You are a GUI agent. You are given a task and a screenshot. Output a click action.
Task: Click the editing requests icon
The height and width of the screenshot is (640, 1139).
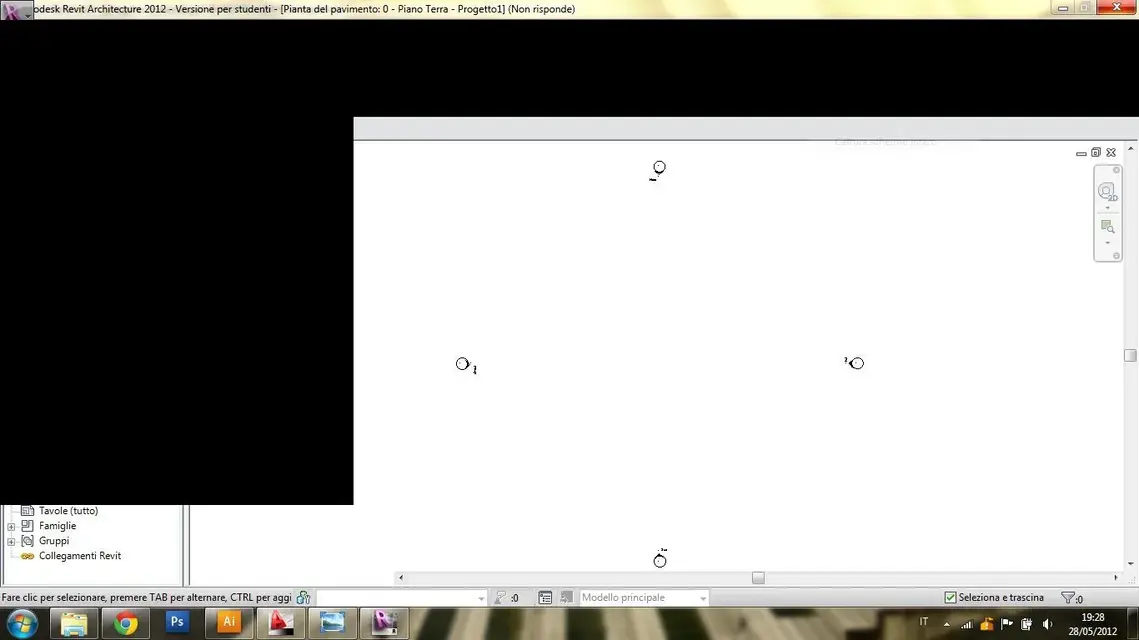tap(500, 598)
